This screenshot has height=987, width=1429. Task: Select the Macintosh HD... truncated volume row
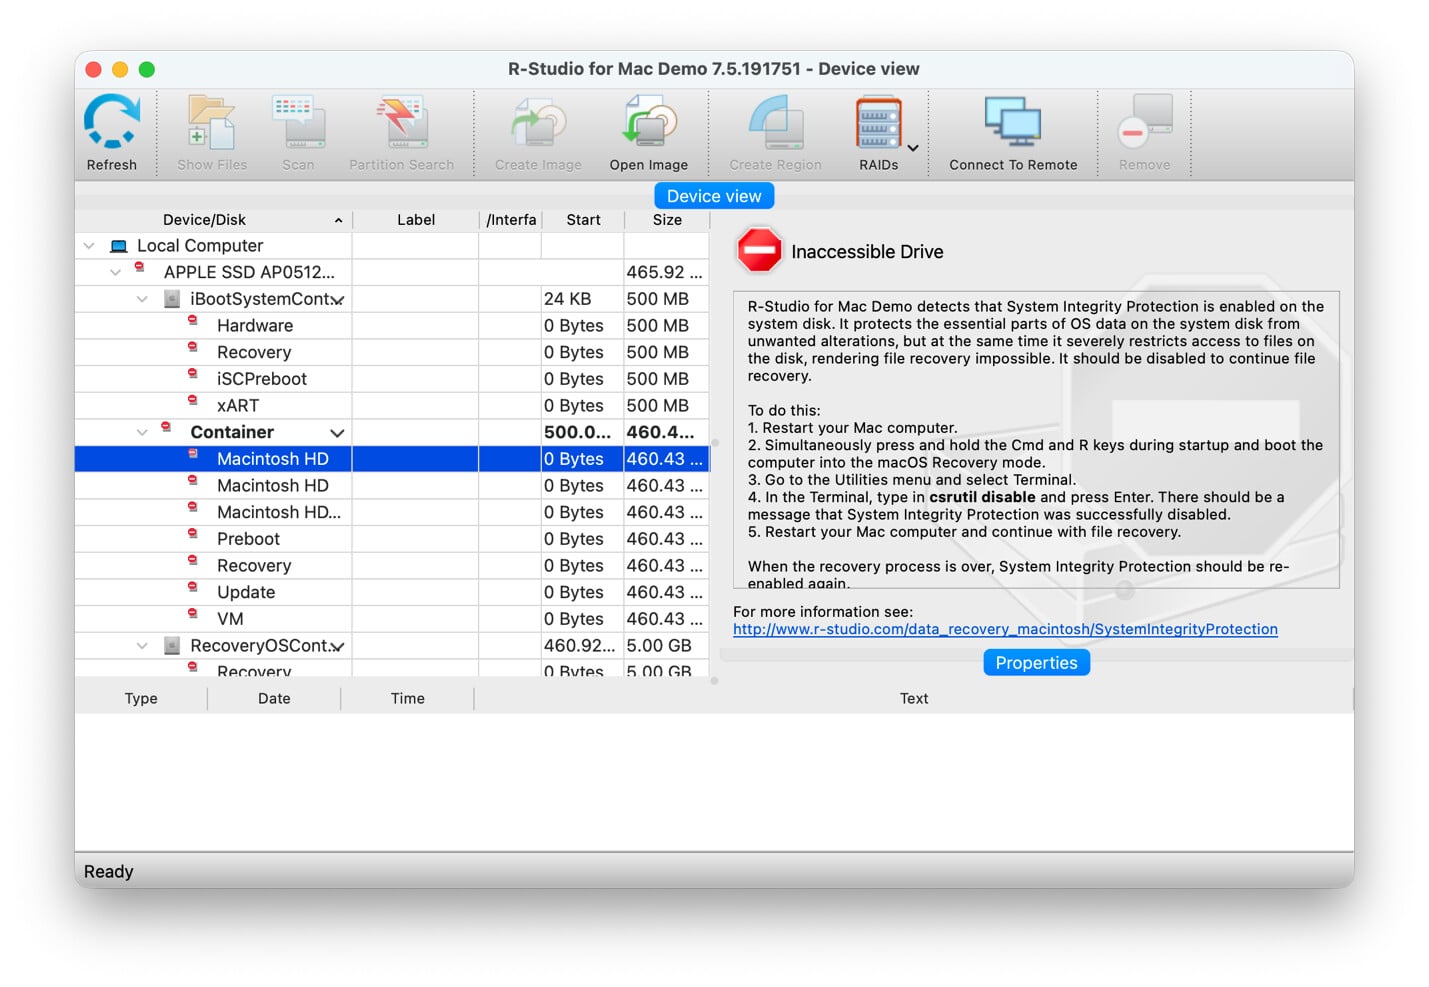(392, 512)
